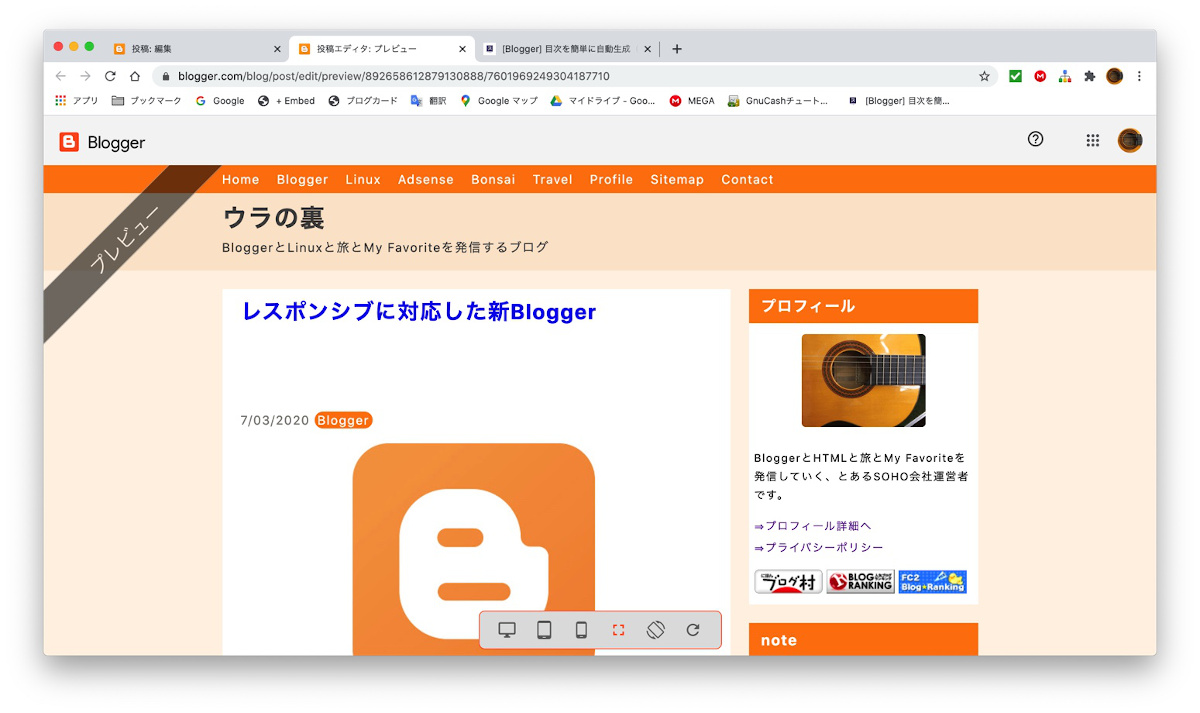Open the Chrome extensions puzzle icon

tap(1090, 76)
